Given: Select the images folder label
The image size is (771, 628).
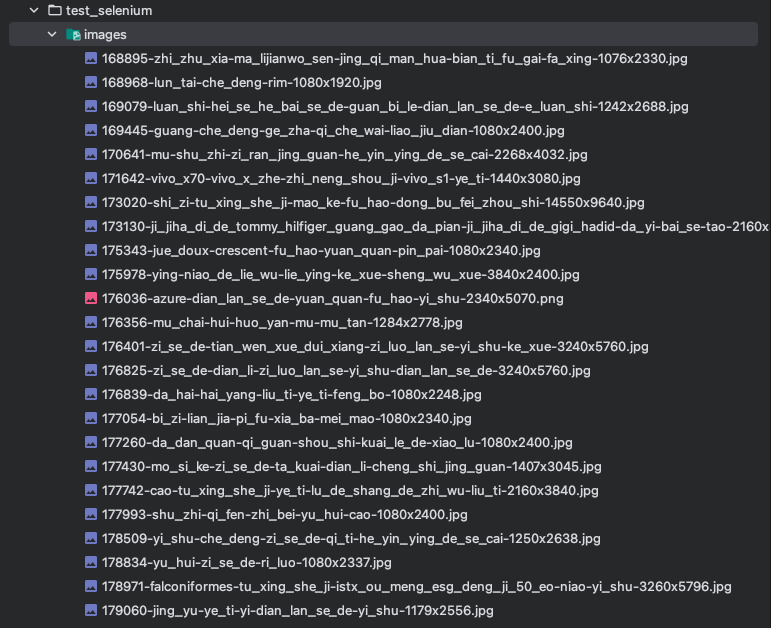Looking at the screenshot, I should tap(105, 34).
